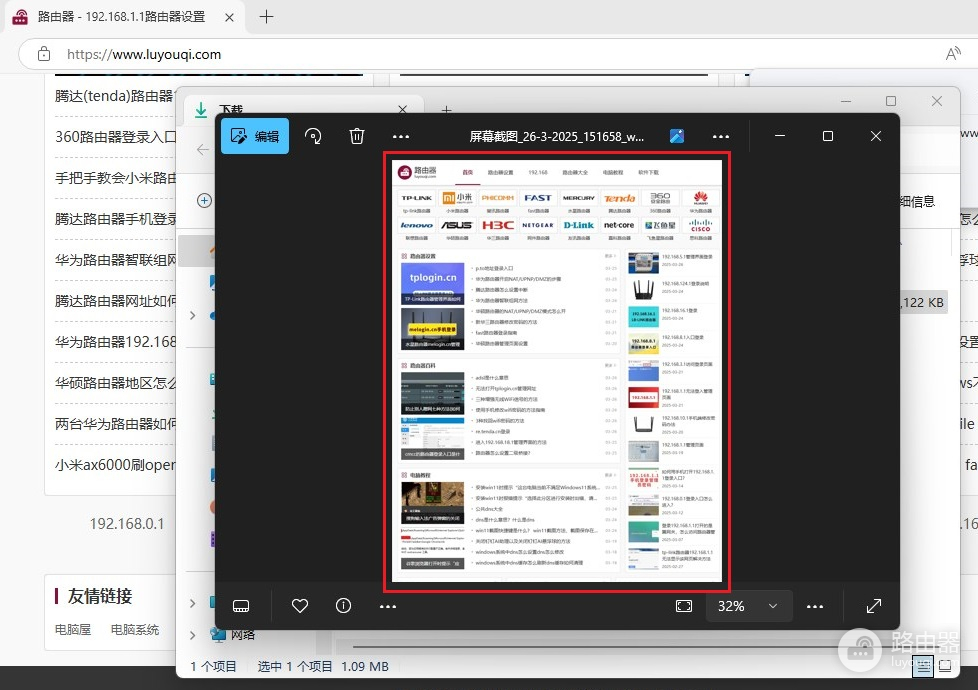
Task: Delete the photo with the trash icon
Action: tap(357, 136)
